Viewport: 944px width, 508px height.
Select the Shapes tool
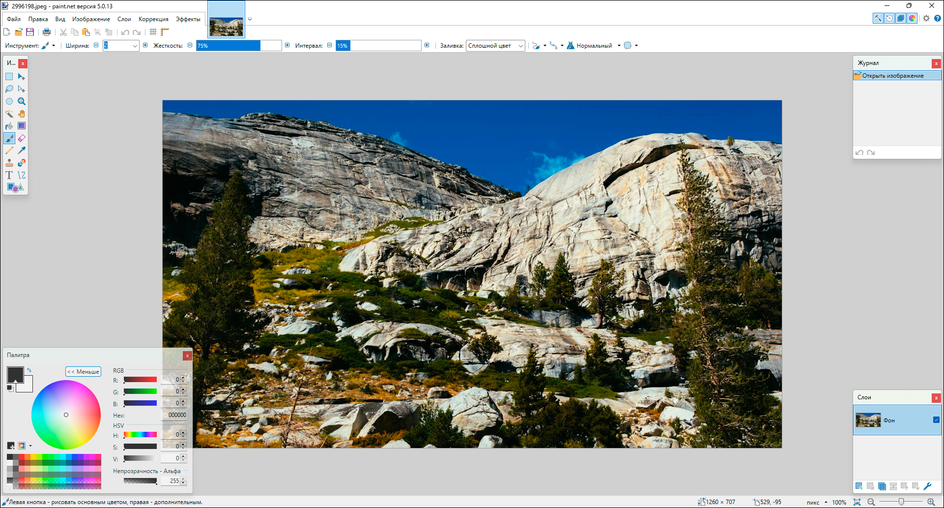14,188
